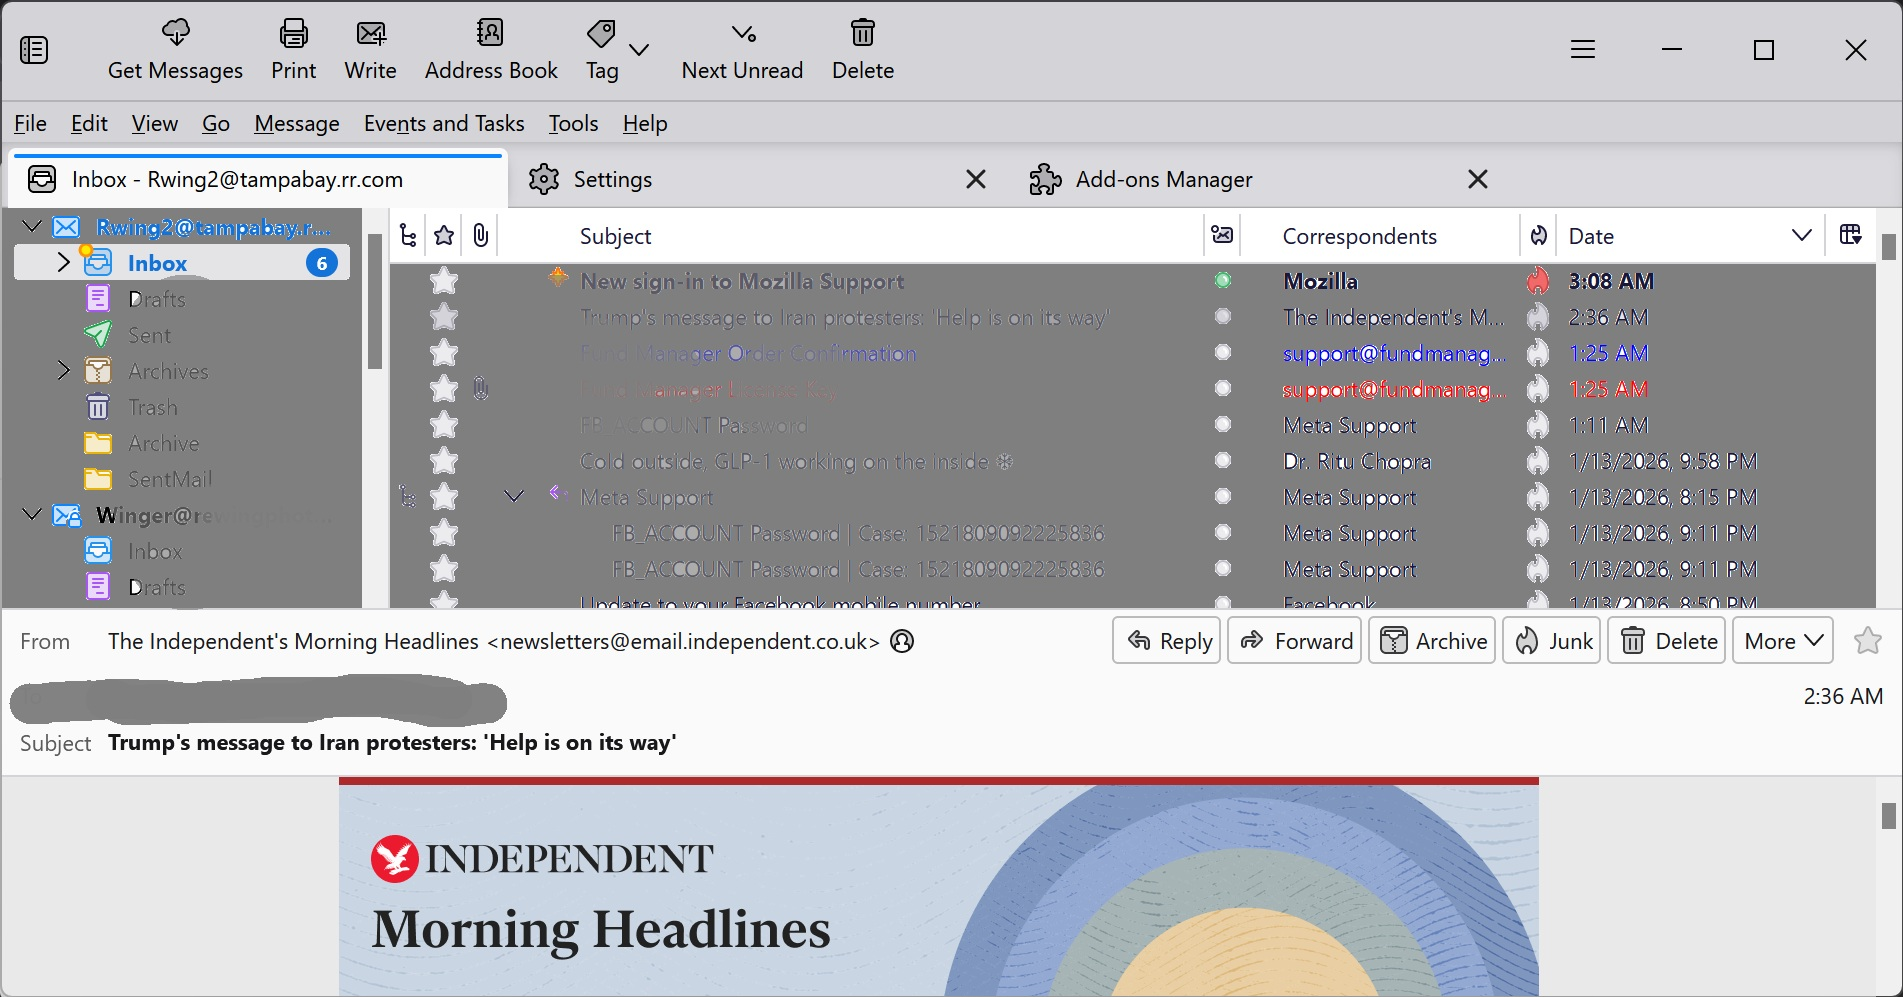This screenshot has height=997, width=1903.
Task: Open the Archive folder below Trash
Action: tap(163, 443)
